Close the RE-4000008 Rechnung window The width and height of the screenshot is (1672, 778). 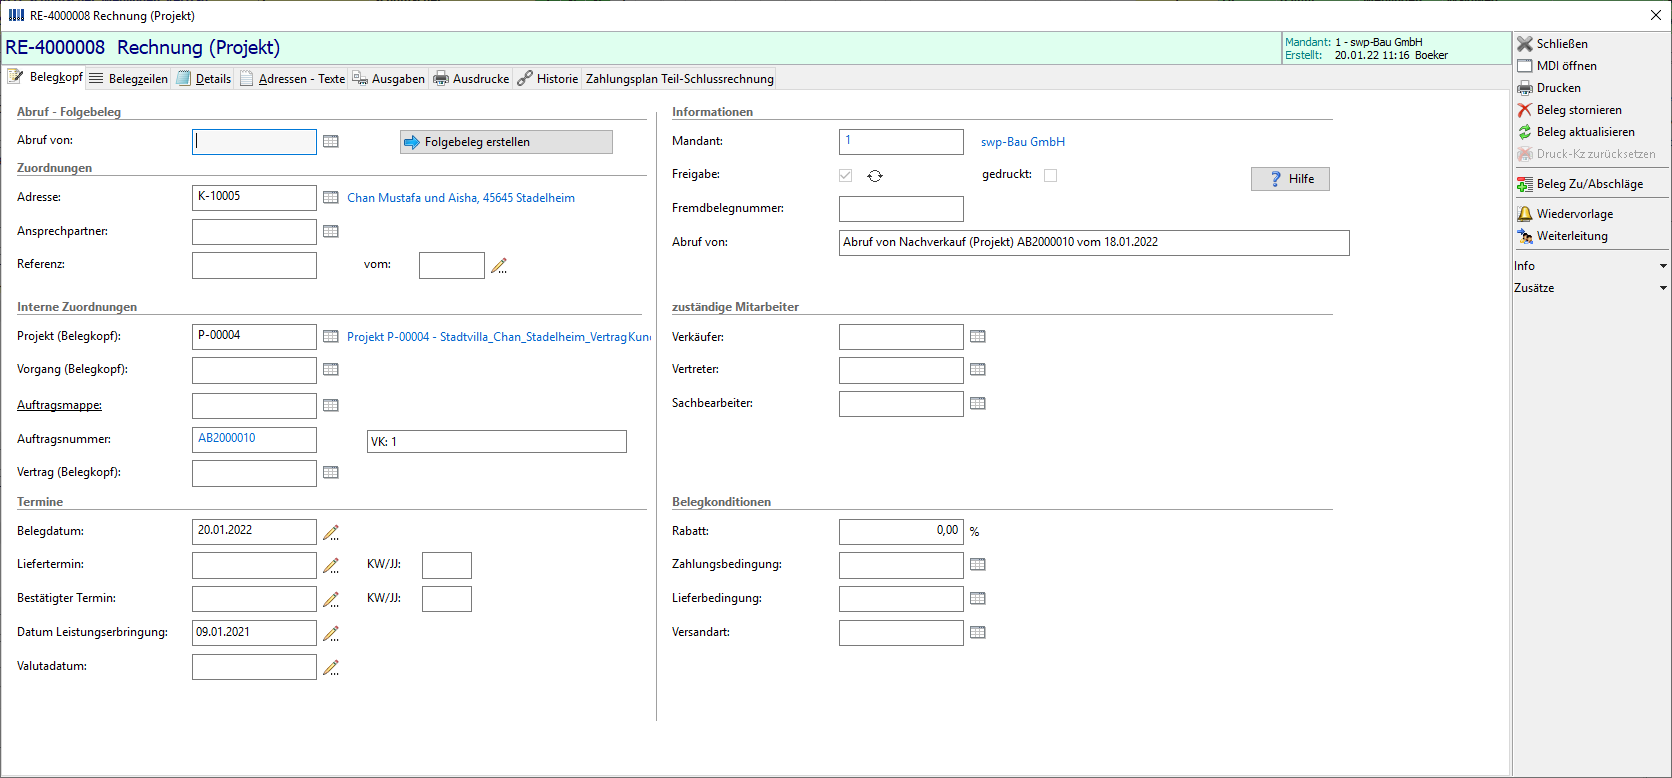[1655, 15]
